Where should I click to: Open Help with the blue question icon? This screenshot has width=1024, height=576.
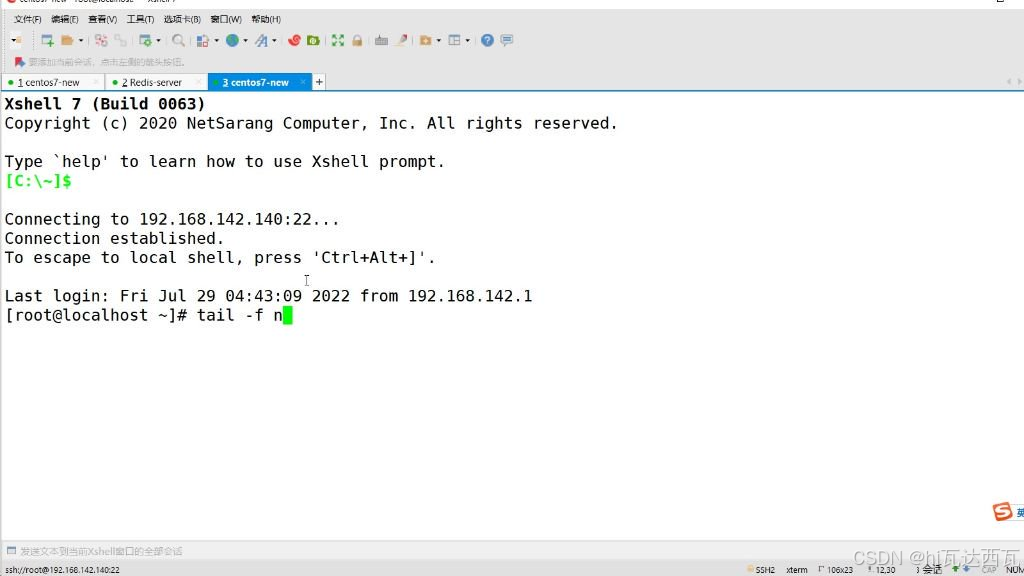point(487,40)
